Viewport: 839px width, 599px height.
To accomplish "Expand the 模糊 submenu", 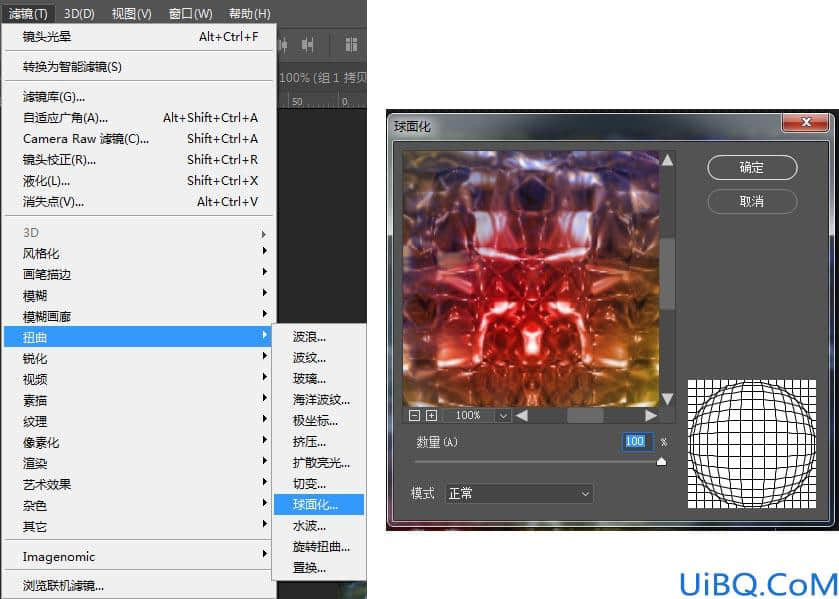I will (138, 295).
